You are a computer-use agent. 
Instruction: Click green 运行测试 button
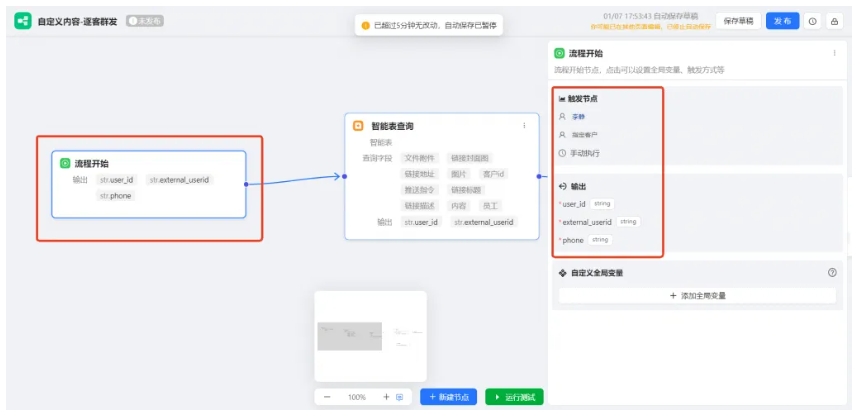(x=514, y=397)
